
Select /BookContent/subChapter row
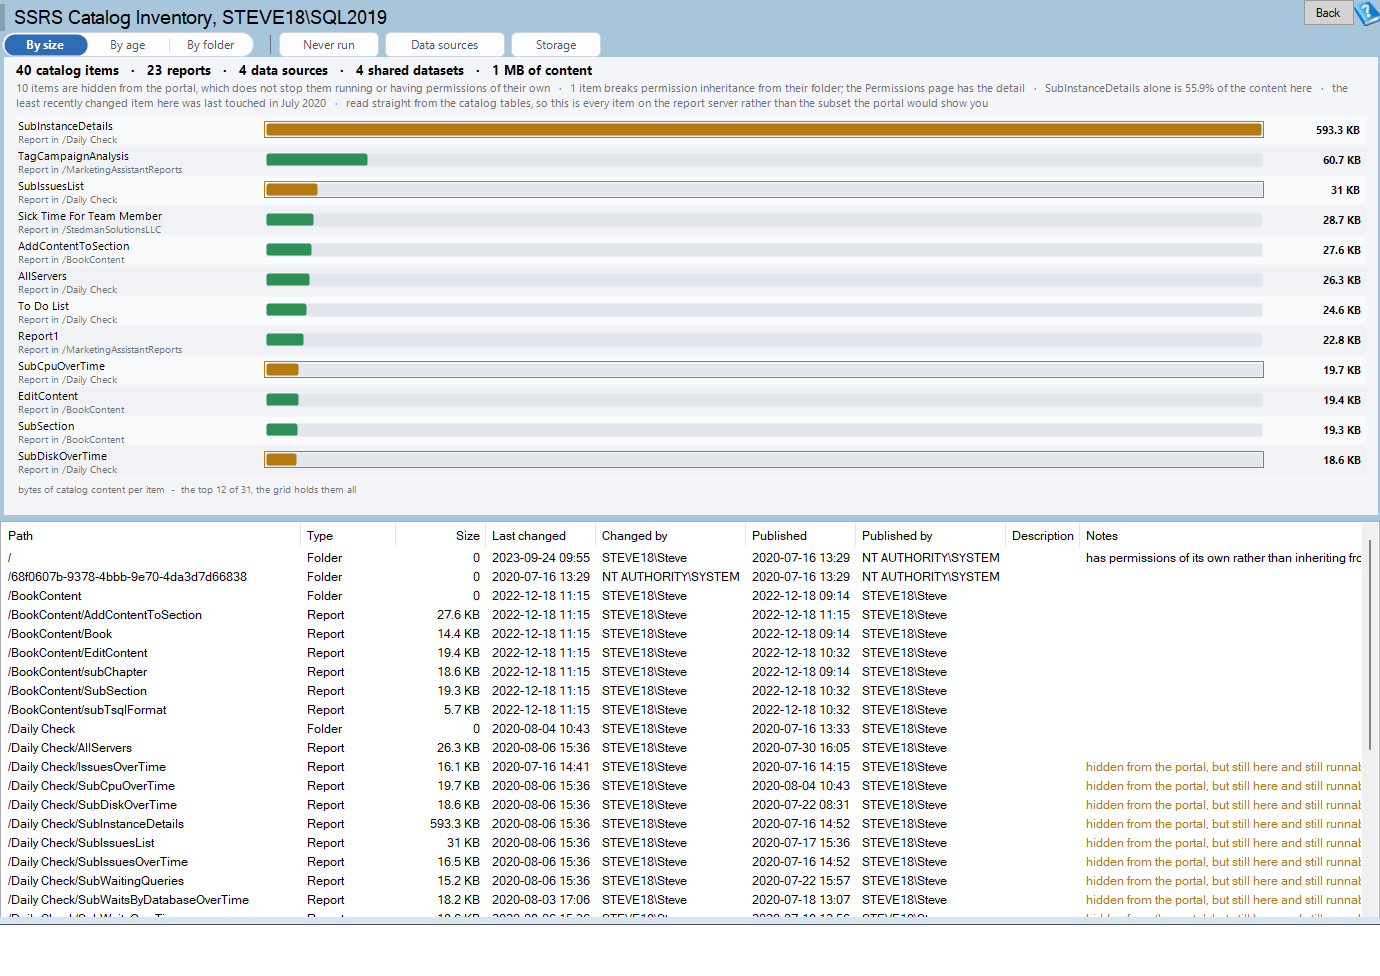[683, 672]
